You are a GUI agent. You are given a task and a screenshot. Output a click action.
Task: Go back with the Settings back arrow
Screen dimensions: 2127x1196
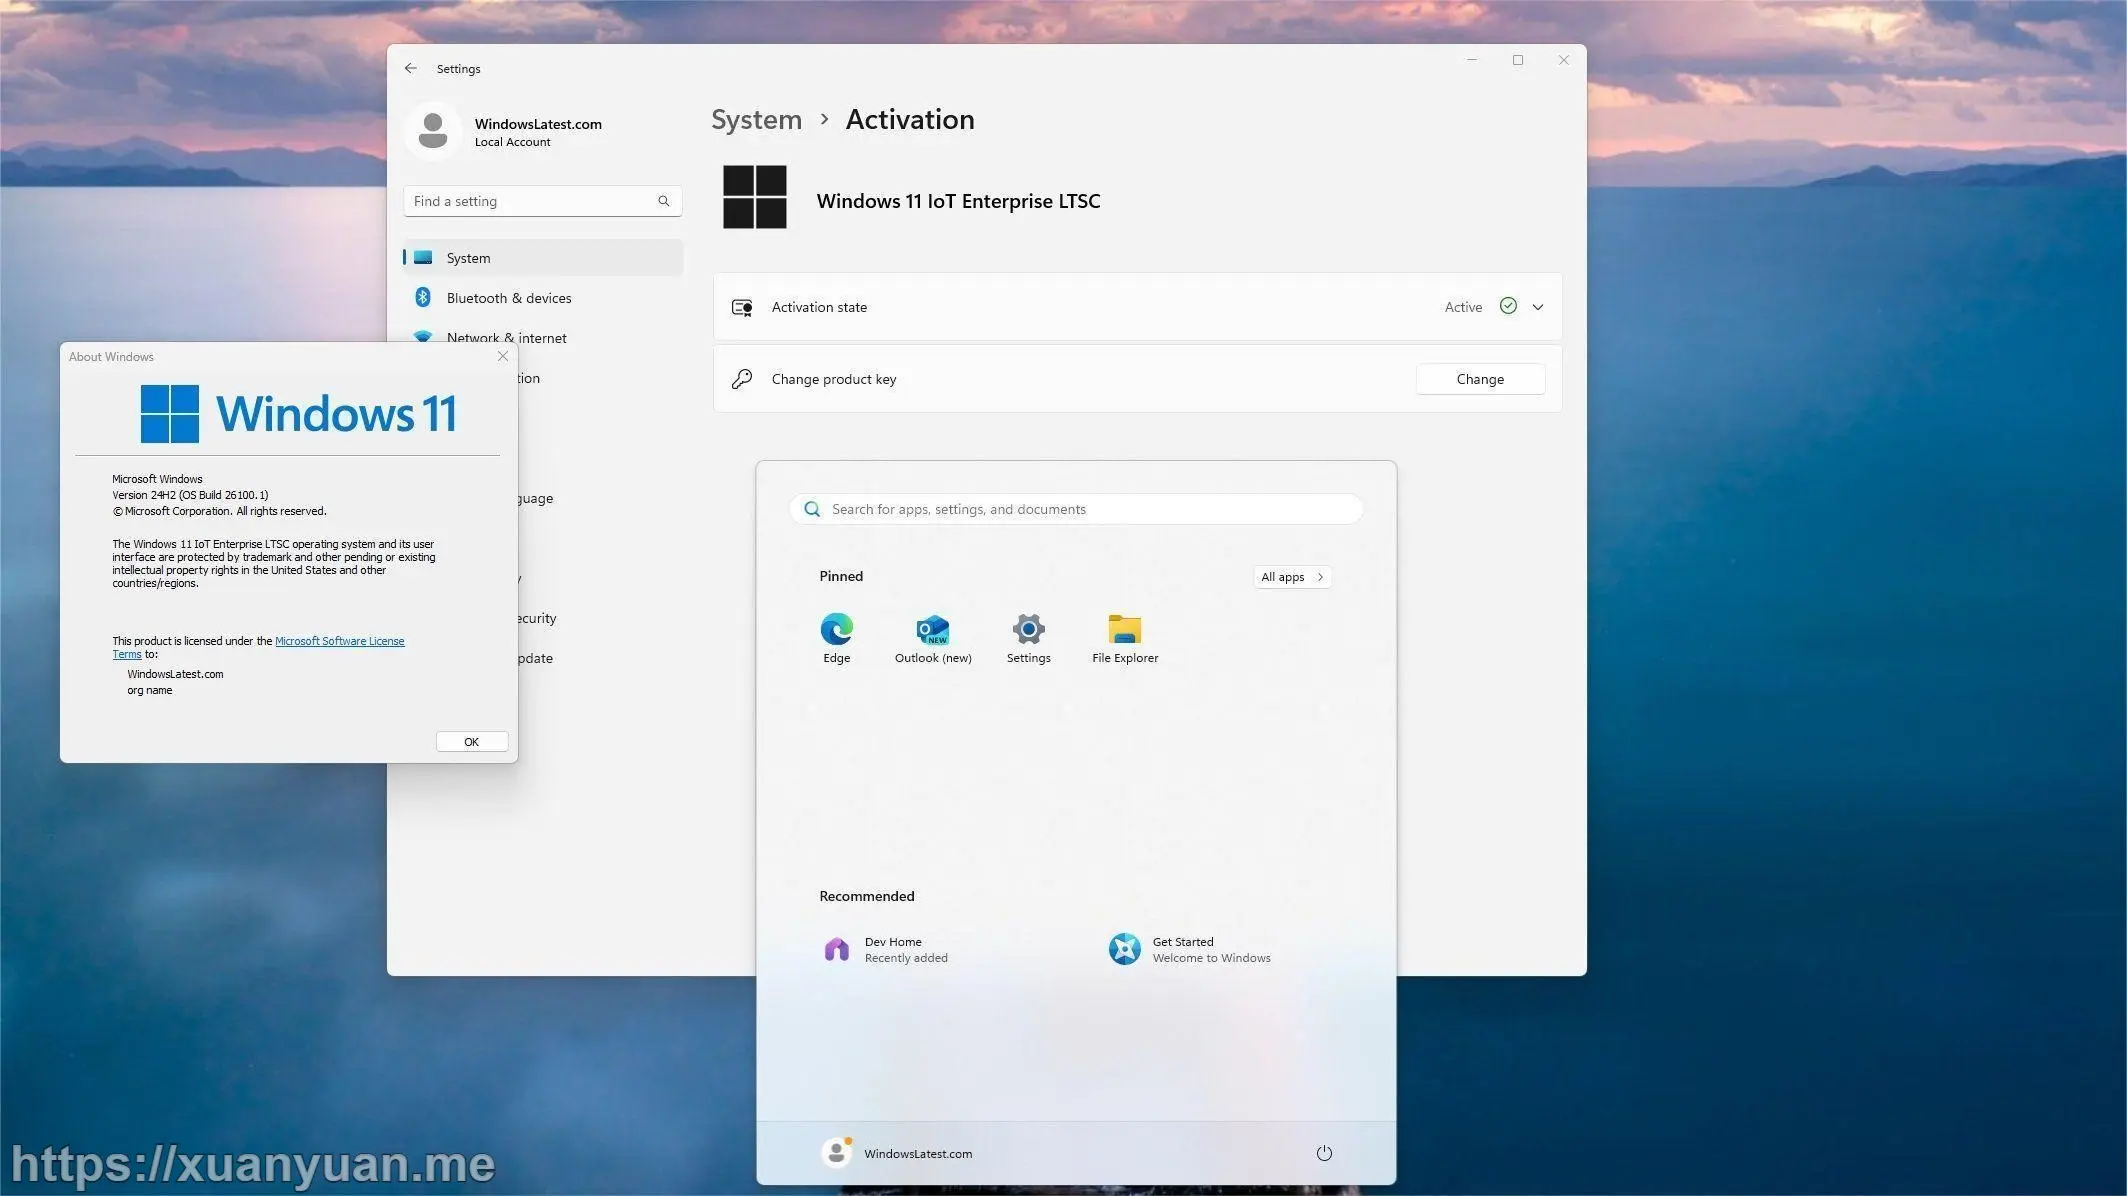411,68
